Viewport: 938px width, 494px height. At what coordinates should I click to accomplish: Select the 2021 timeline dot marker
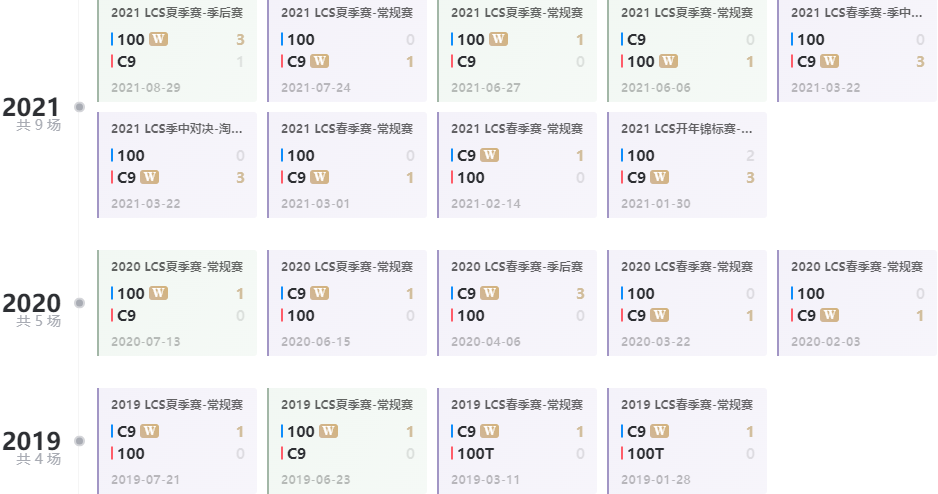(79, 107)
